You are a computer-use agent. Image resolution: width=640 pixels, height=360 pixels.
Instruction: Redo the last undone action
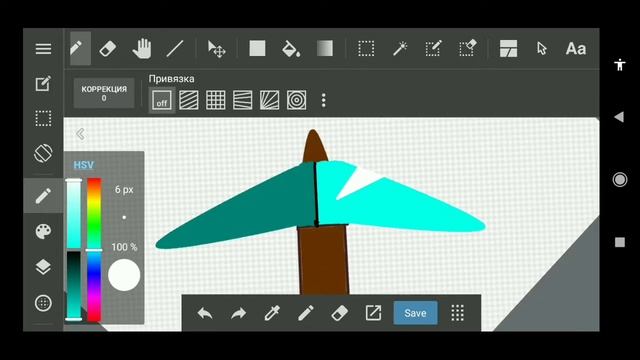238,313
